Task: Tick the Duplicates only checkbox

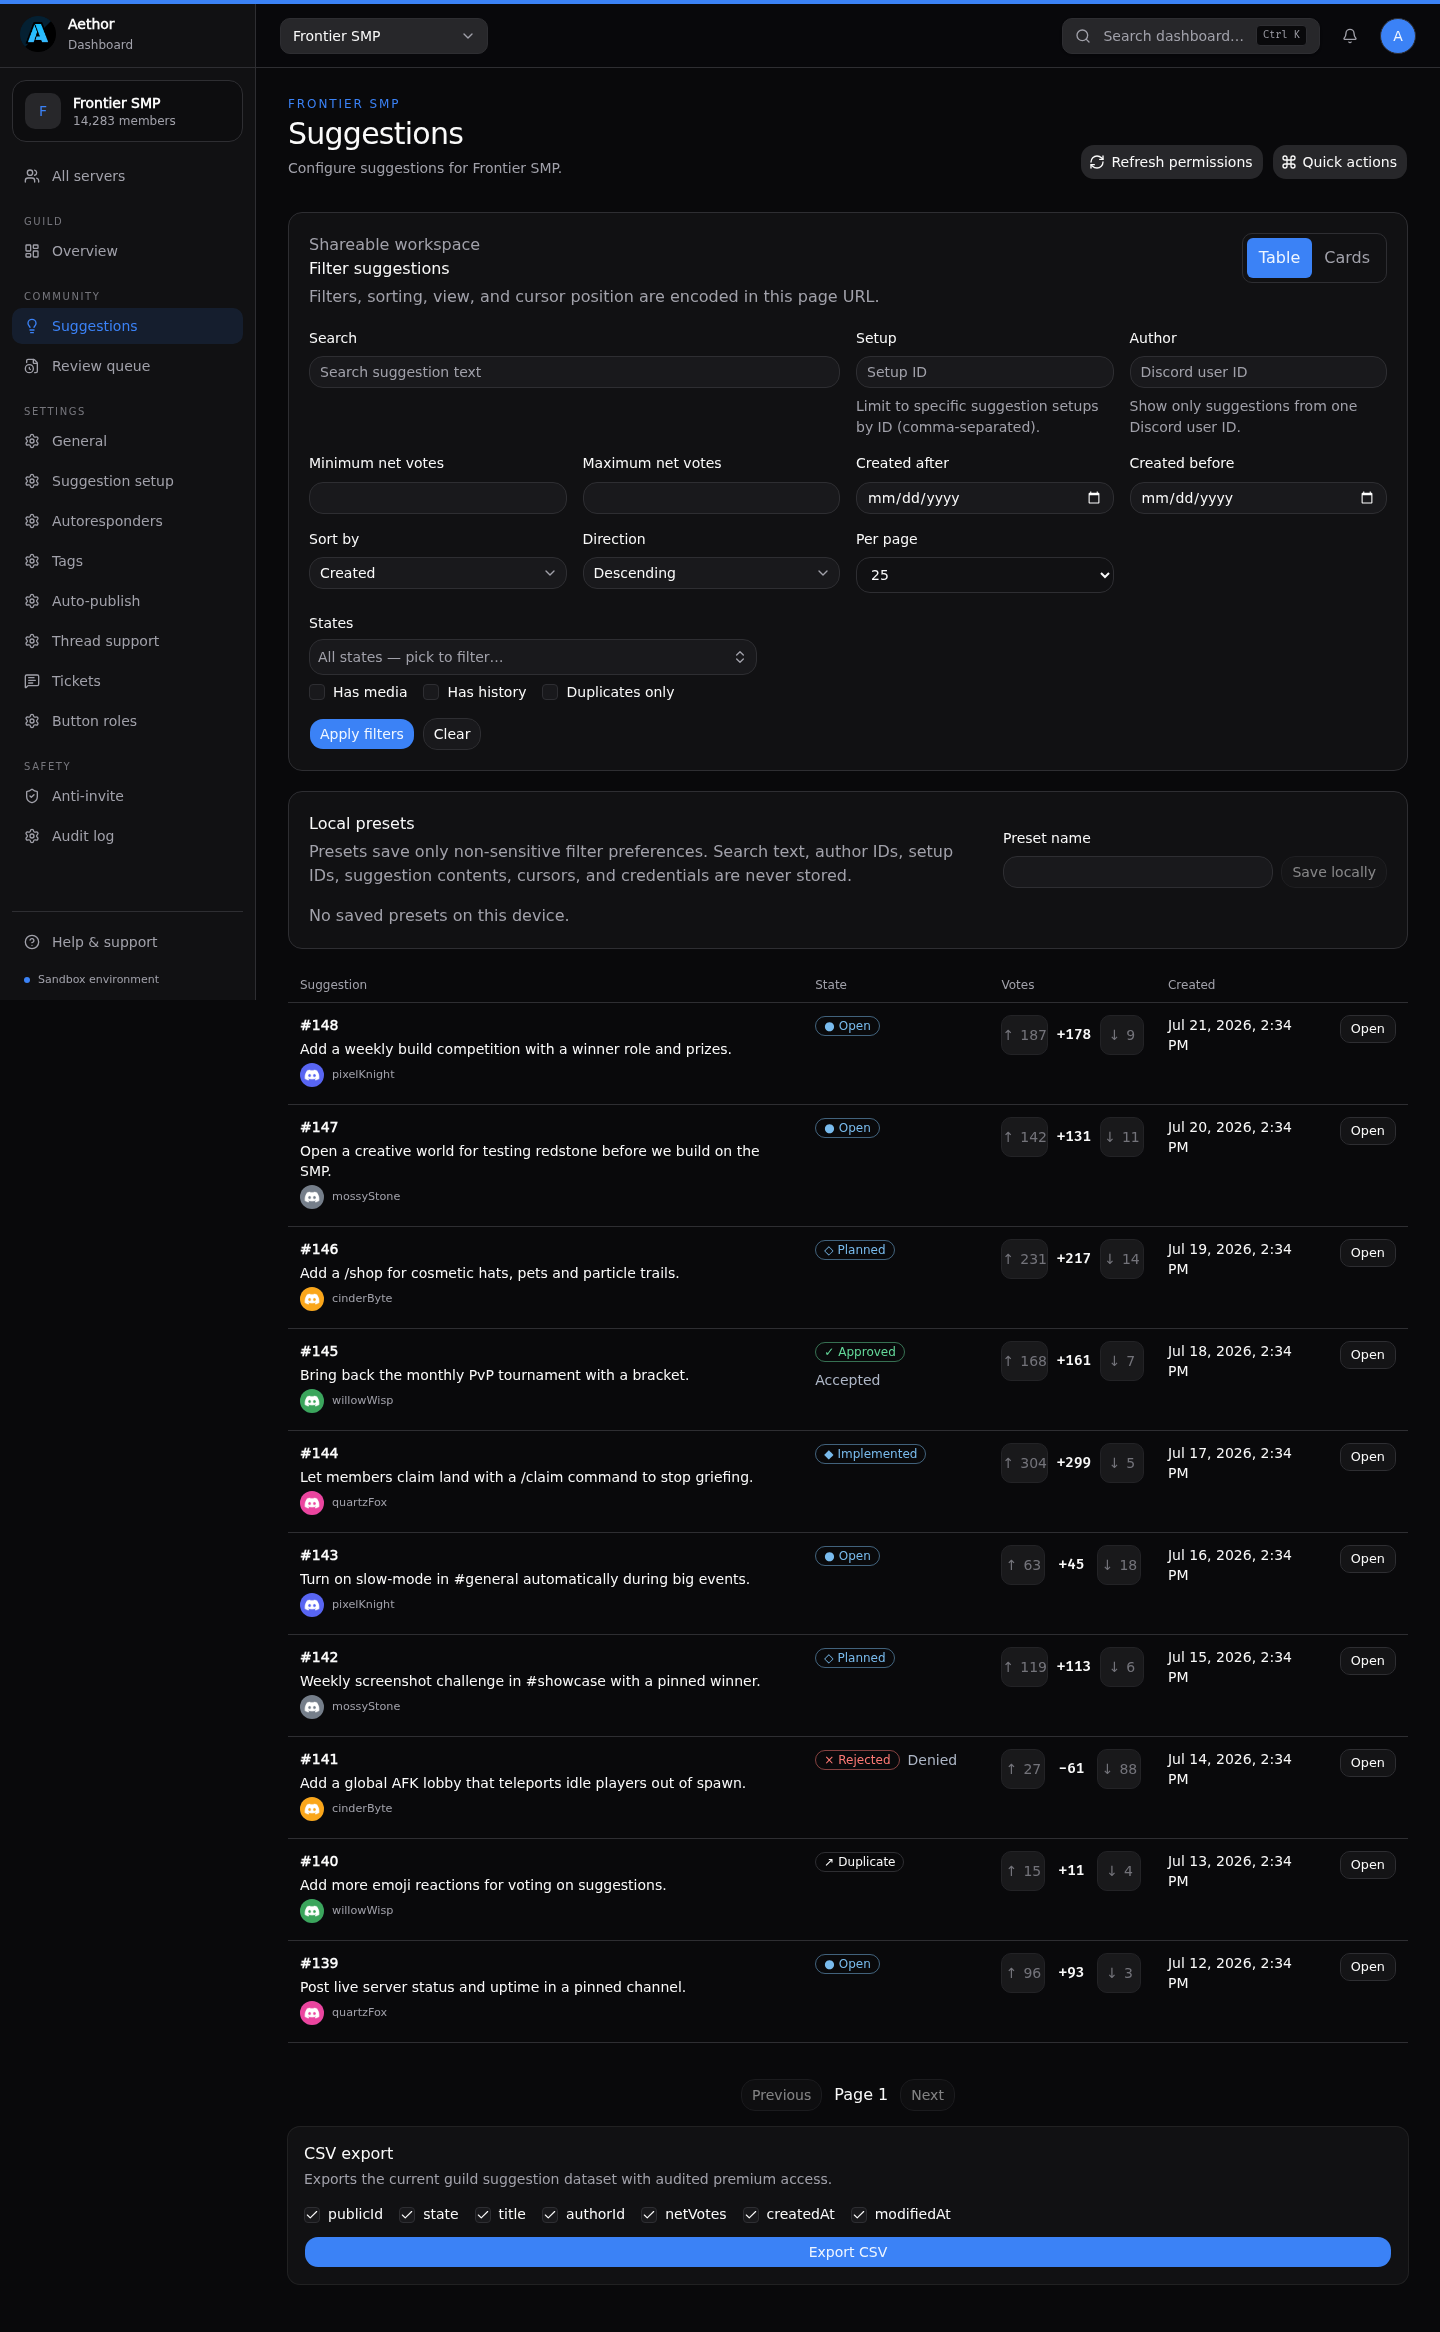Action: (550, 692)
